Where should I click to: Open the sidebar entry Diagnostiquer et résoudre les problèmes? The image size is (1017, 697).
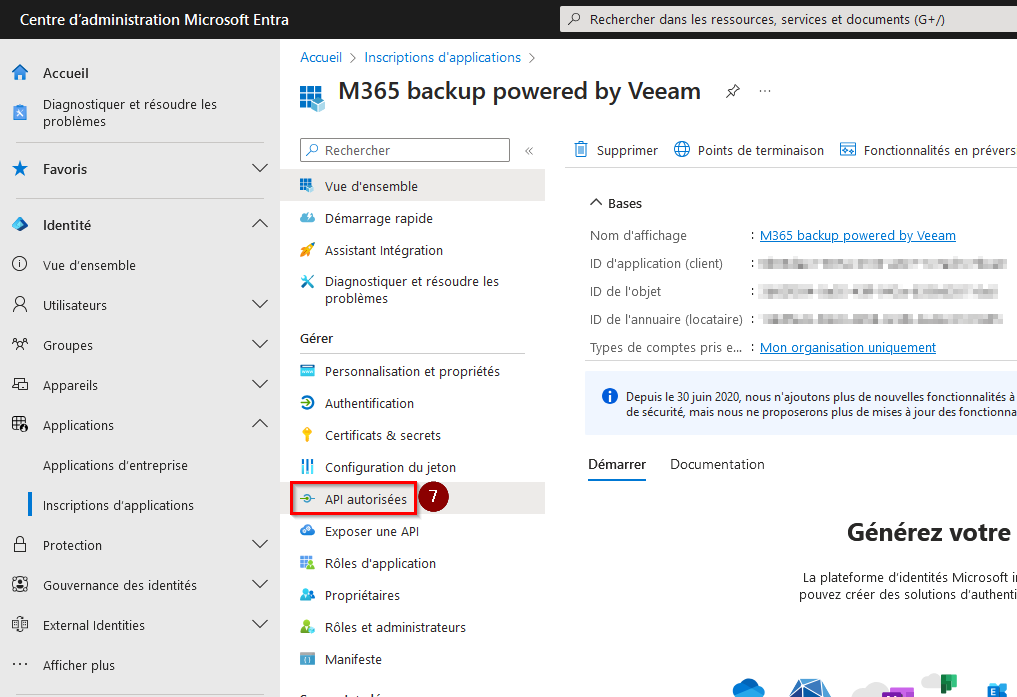point(130,113)
